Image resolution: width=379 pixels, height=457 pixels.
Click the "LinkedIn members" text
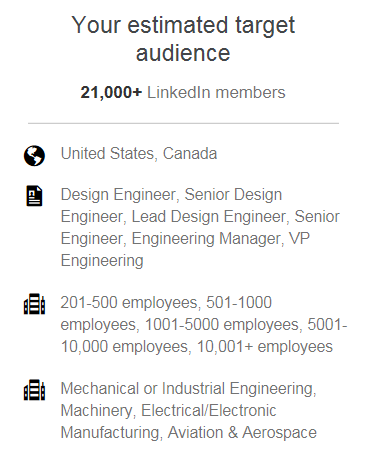(x=216, y=93)
